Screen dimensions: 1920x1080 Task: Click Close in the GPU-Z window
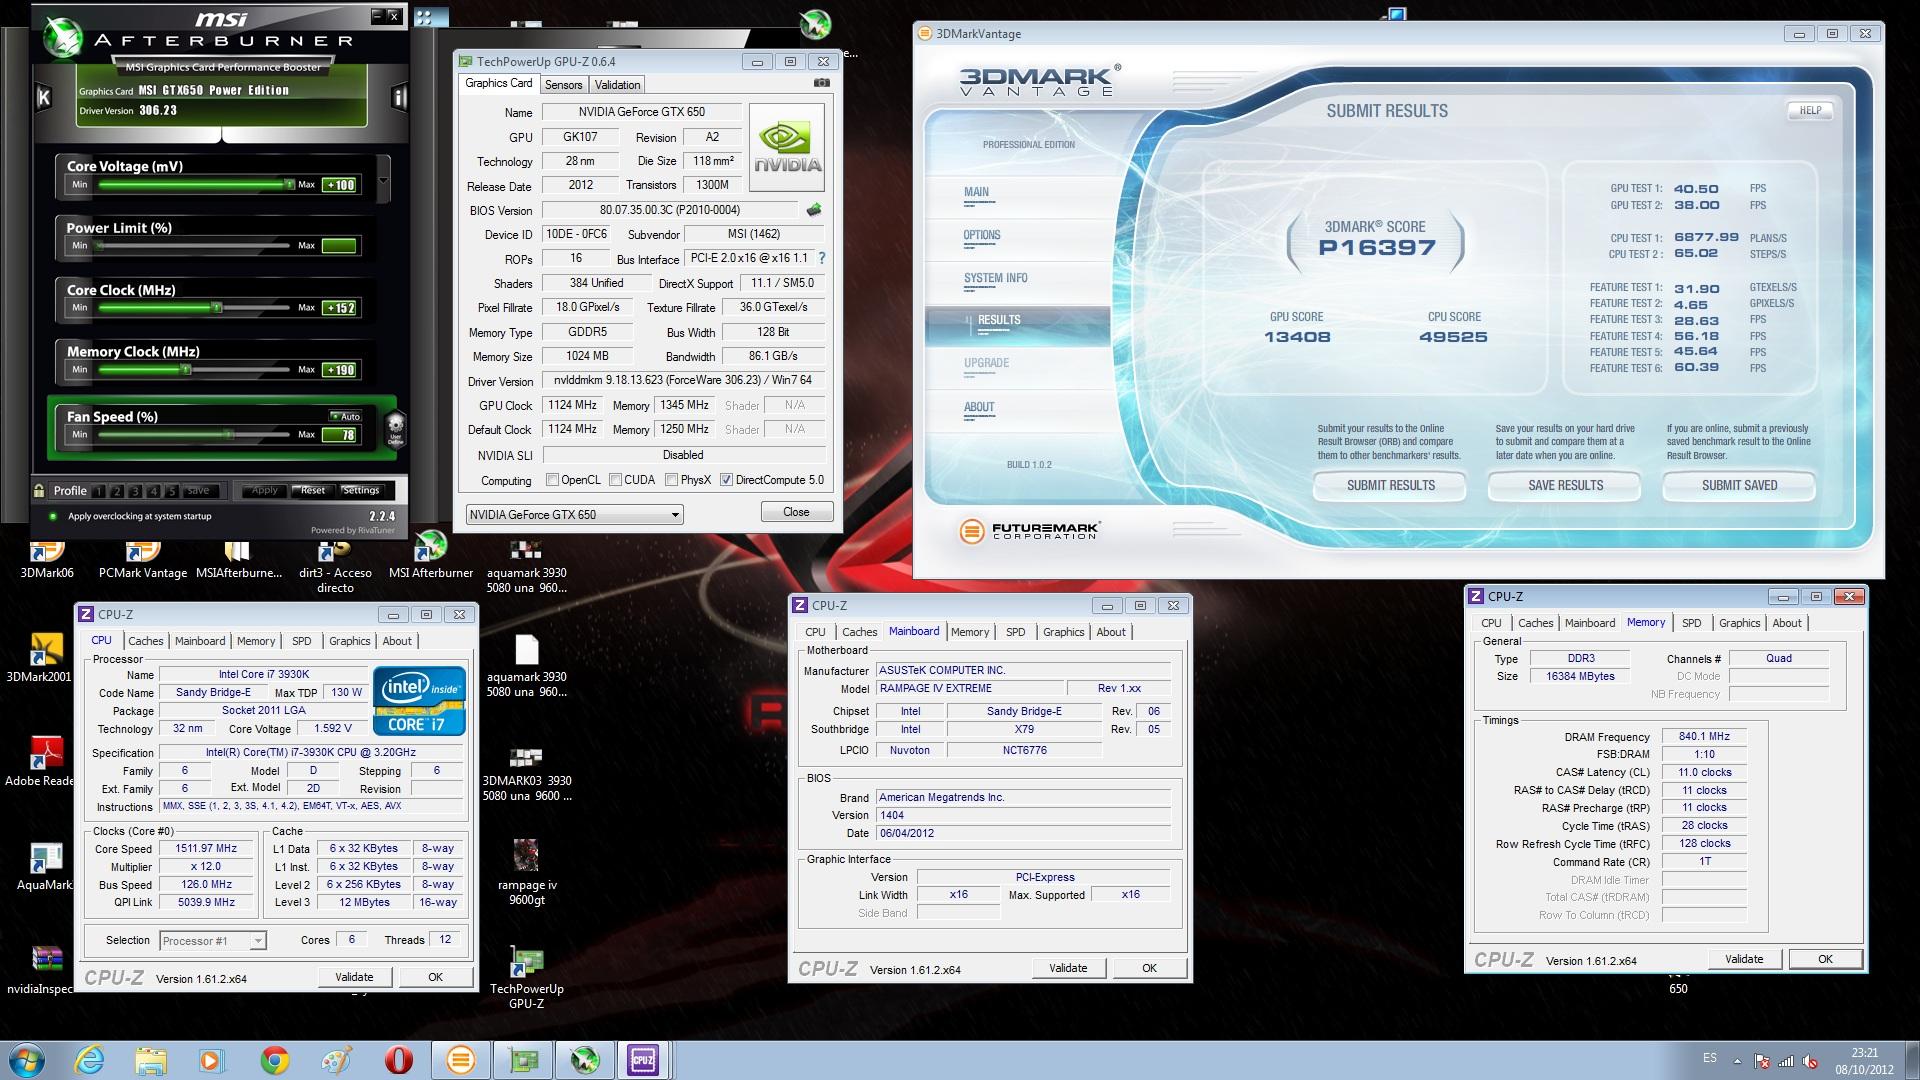(x=796, y=512)
